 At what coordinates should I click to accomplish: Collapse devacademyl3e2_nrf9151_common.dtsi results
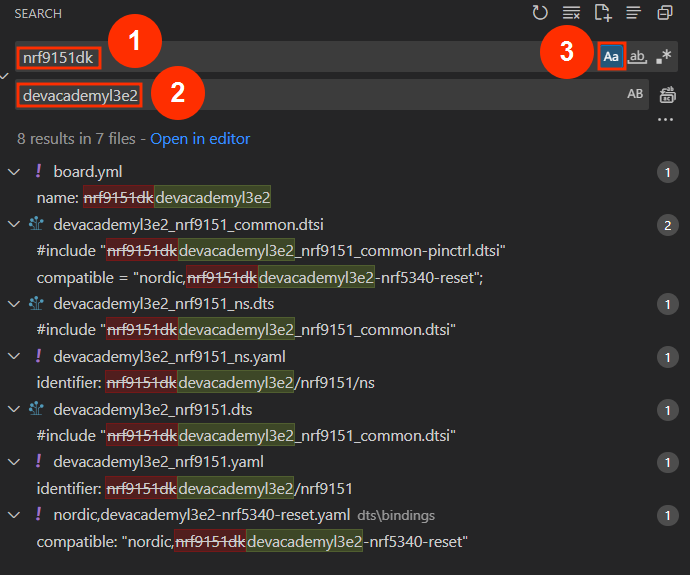[14, 225]
